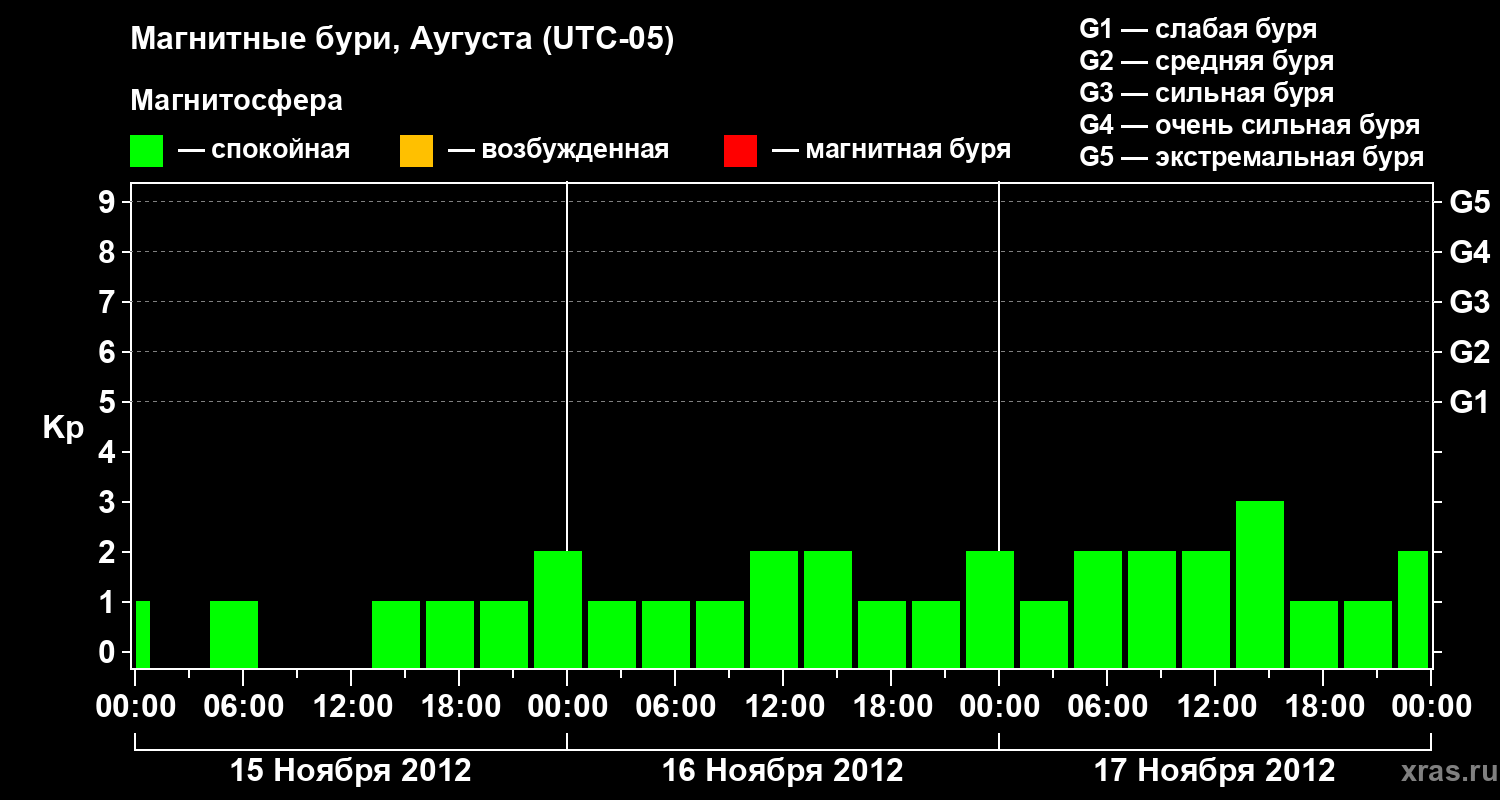Click the '18:00' time label under 16 November
The image size is (1500, 800).
coord(892,707)
